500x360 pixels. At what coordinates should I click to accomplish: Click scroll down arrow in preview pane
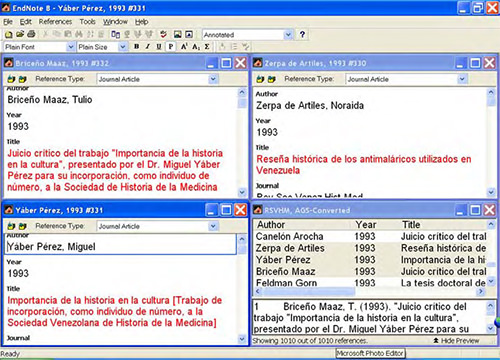coord(490,329)
